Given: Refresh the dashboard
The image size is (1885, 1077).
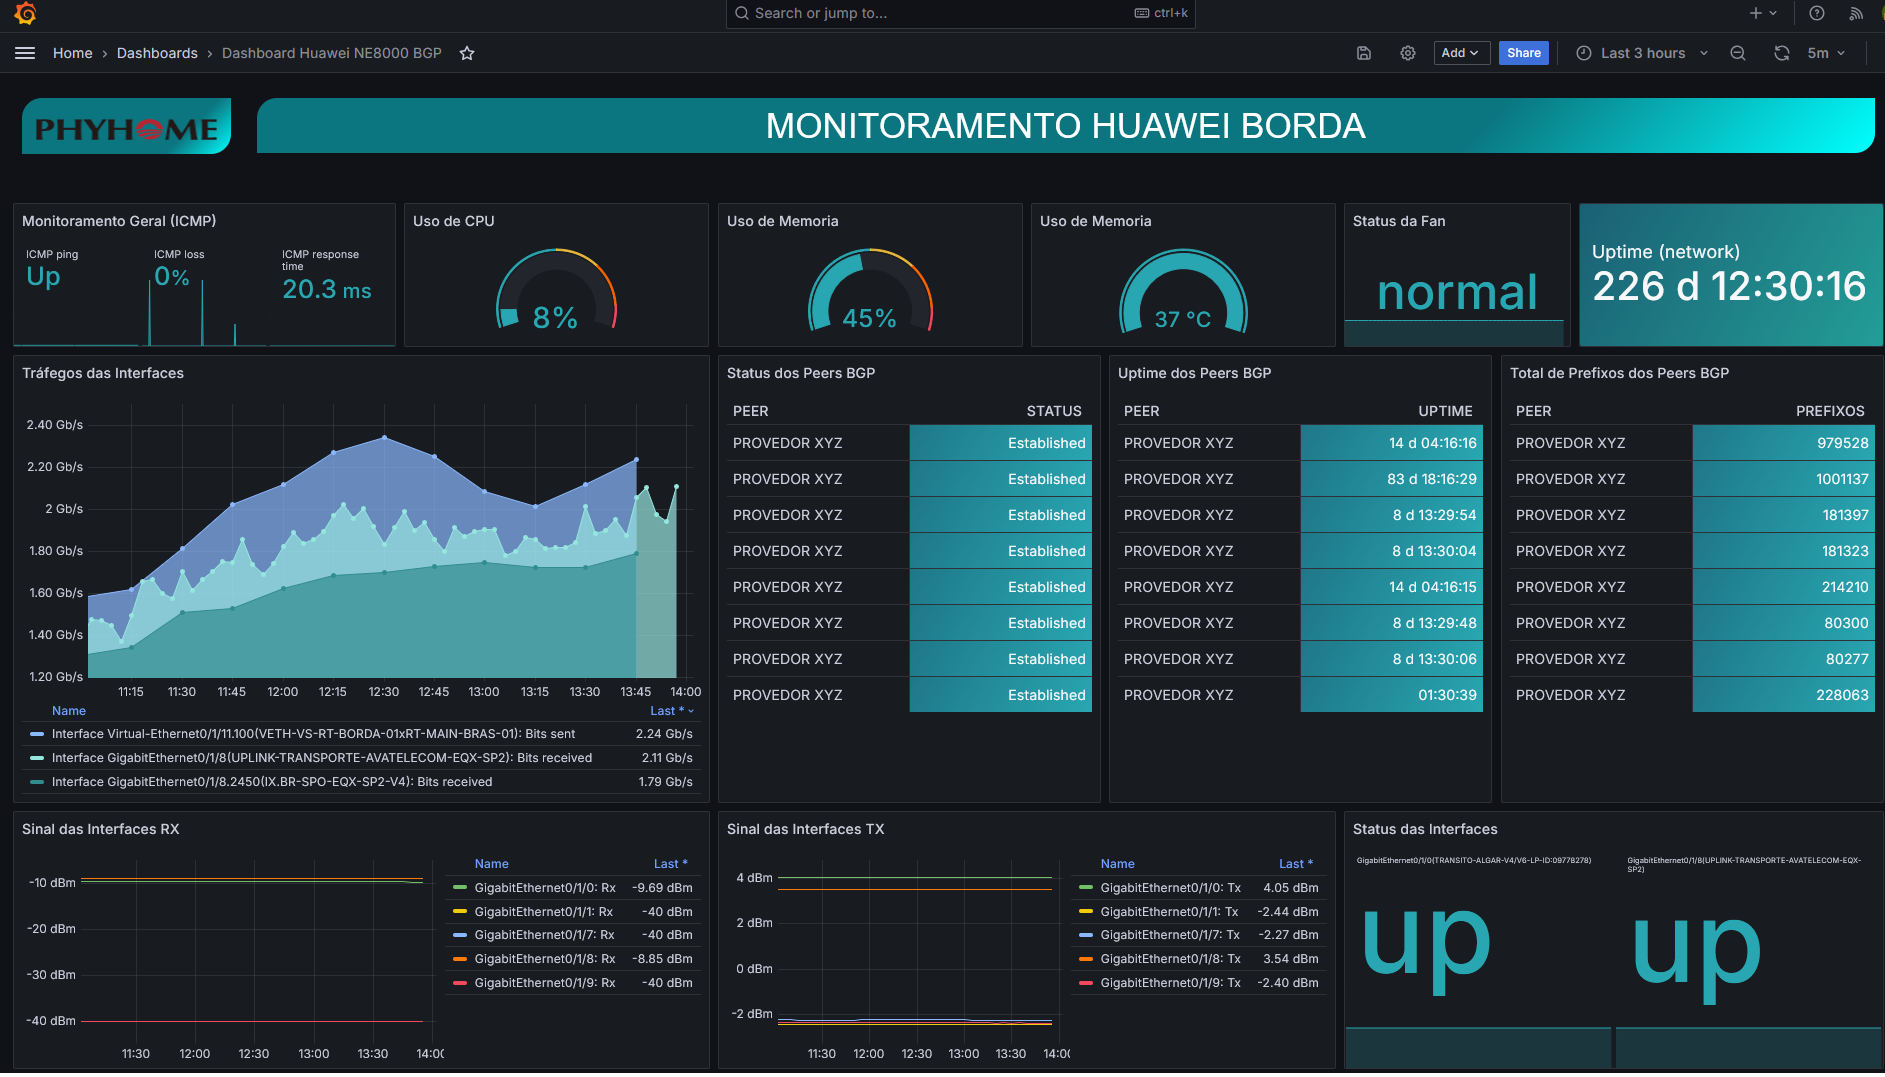Looking at the screenshot, I should click(x=1781, y=53).
